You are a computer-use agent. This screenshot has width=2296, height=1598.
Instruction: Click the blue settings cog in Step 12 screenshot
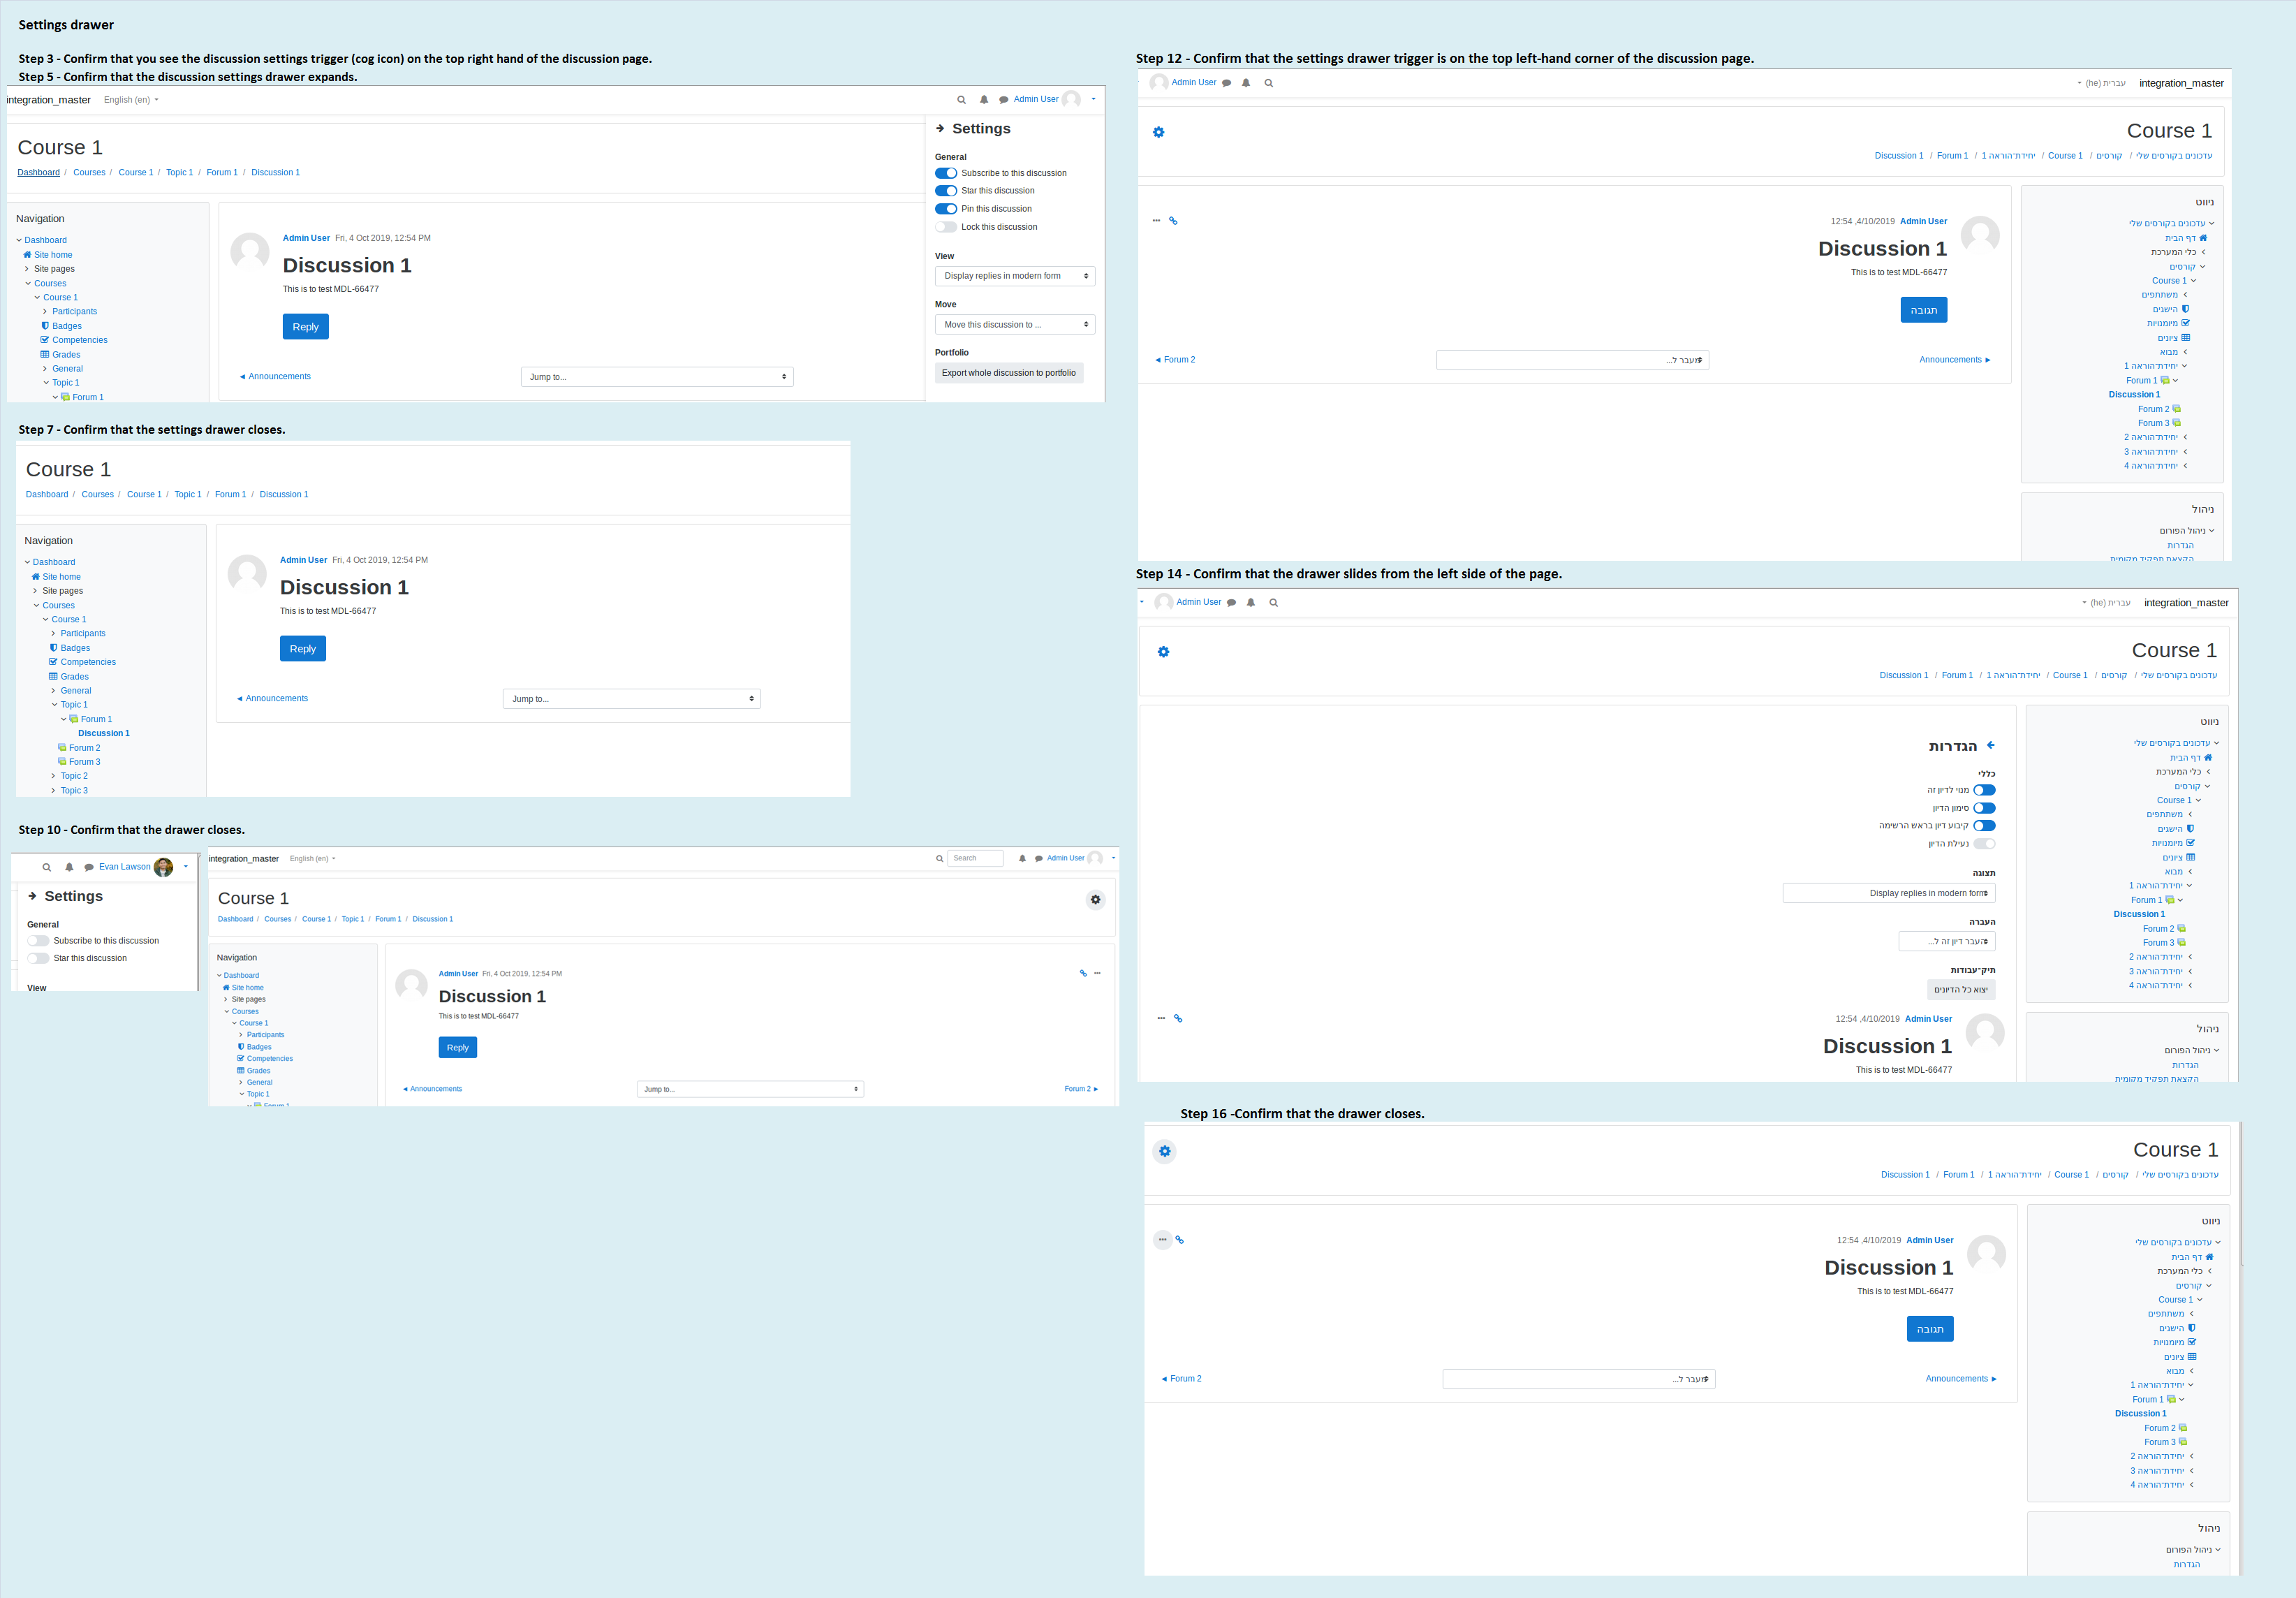click(x=1158, y=132)
